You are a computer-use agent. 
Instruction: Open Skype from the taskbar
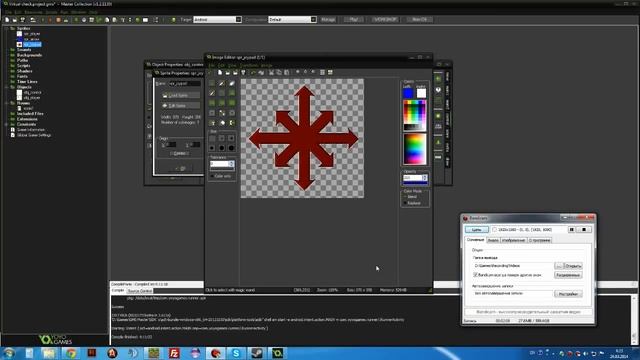point(236,353)
